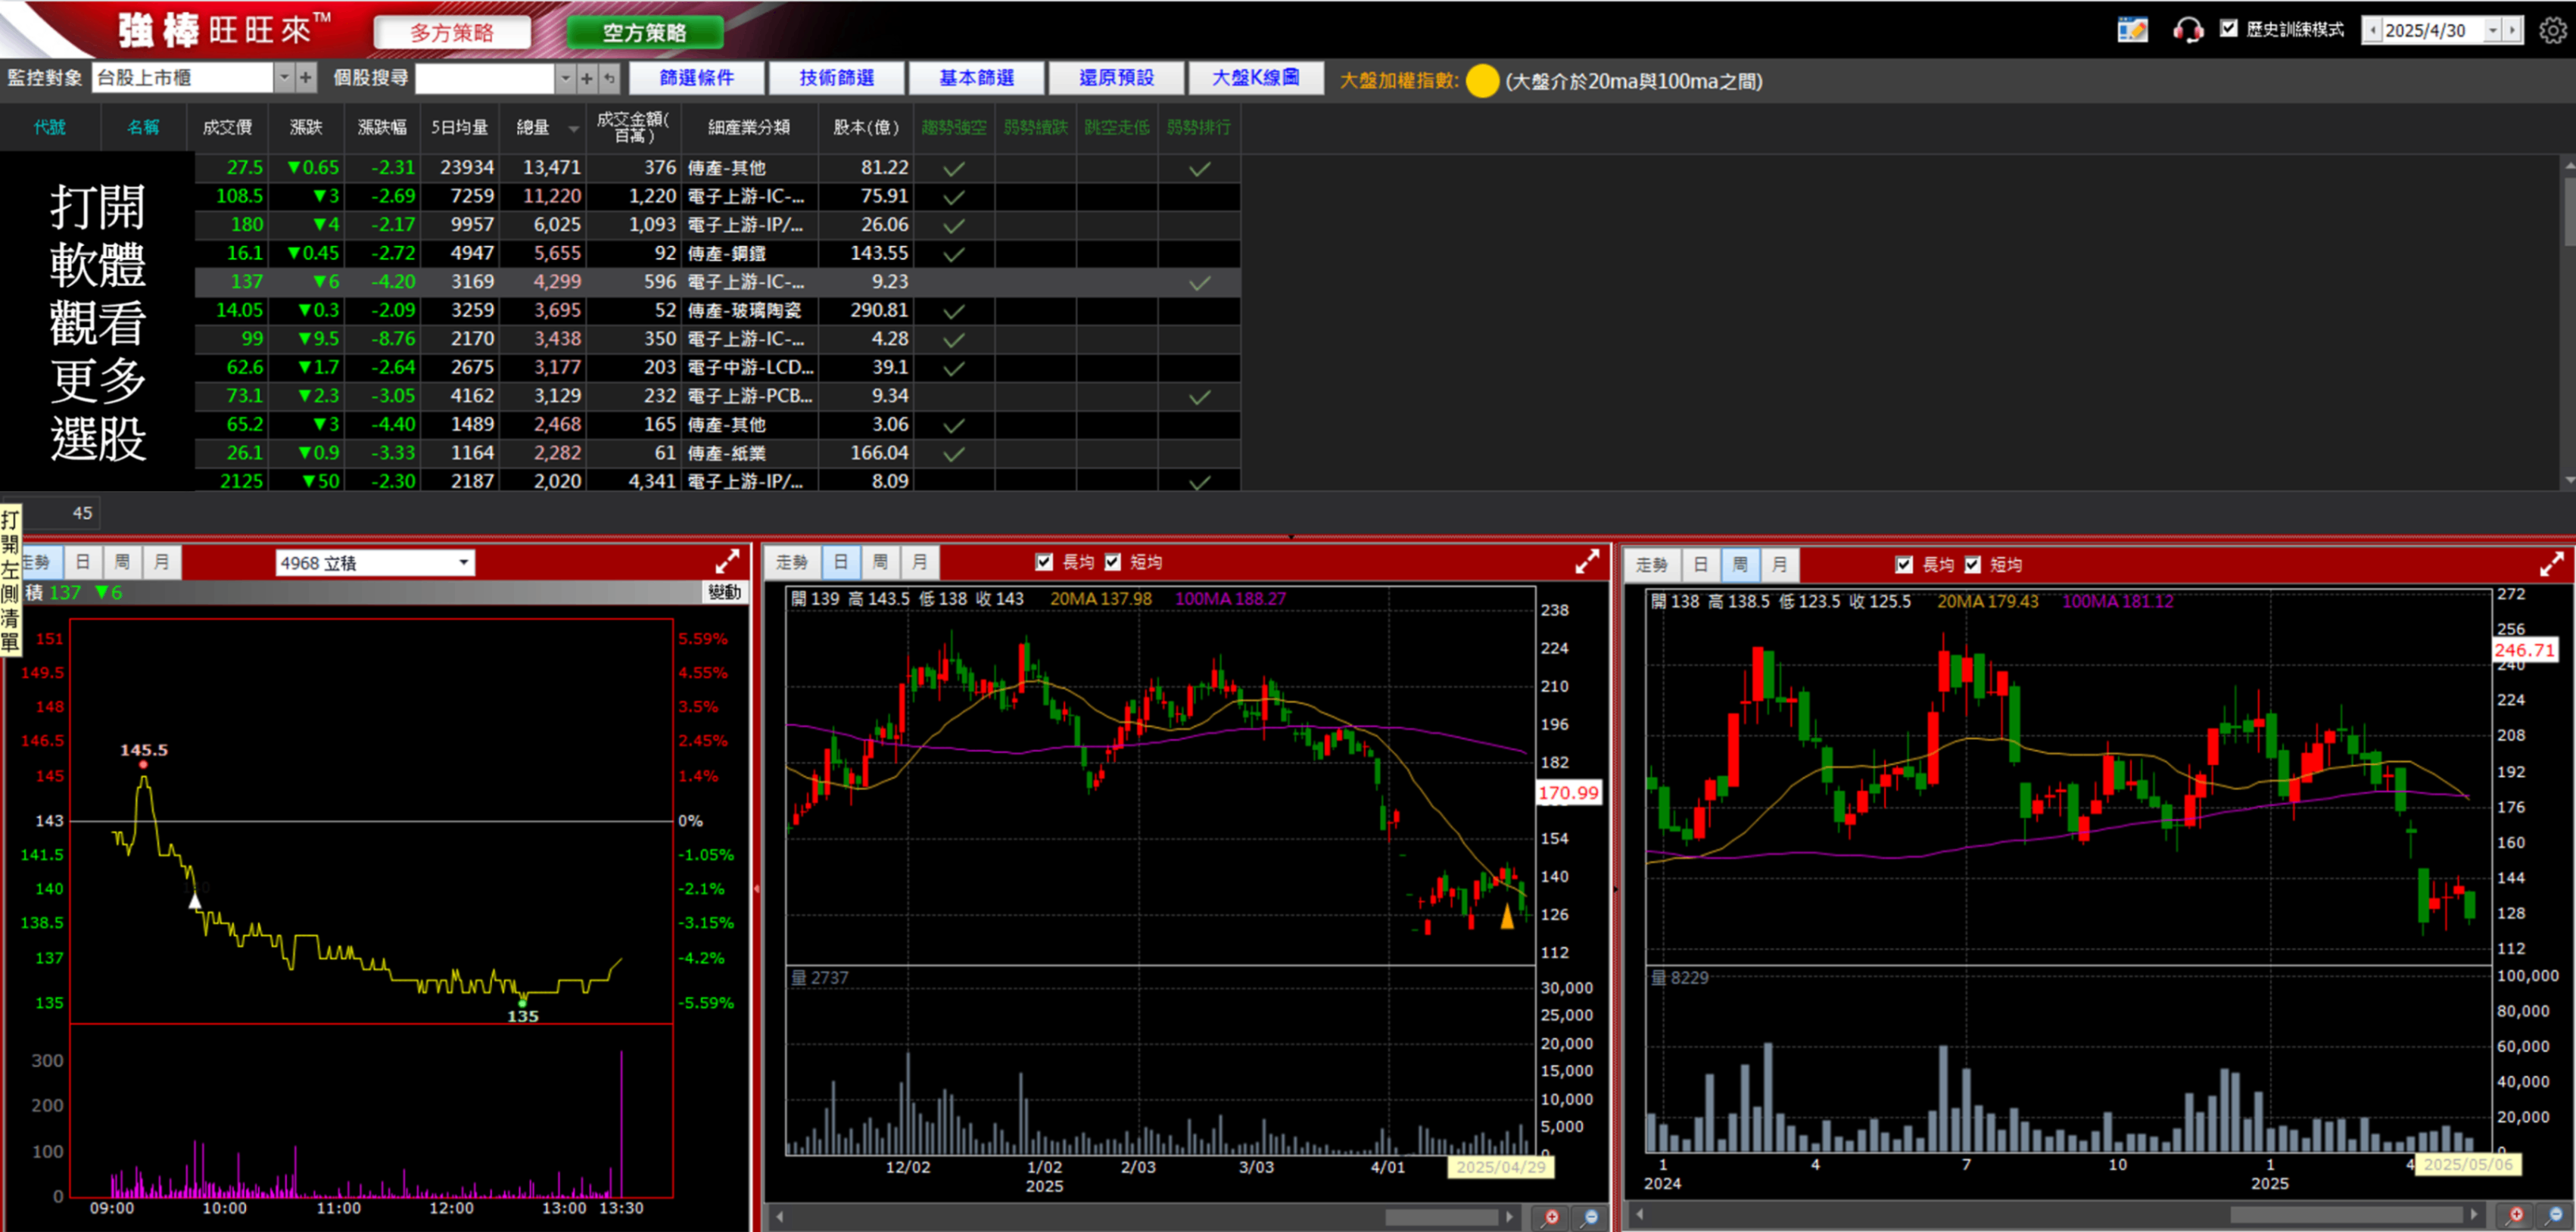Expand the weekly K-line chart panel
Viewport: 2576px width, 1232px height.
pyautogui.click(x=2551, y=564)
